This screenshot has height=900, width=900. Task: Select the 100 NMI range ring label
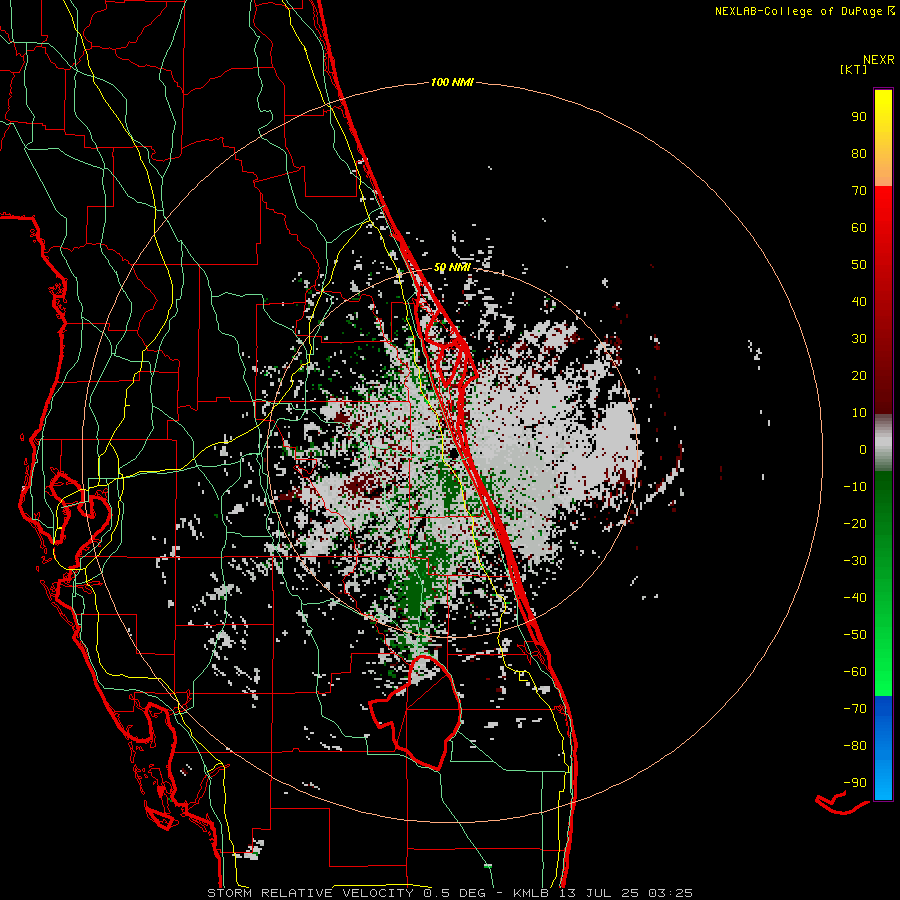pyautogui.click(x=452, y=83)
